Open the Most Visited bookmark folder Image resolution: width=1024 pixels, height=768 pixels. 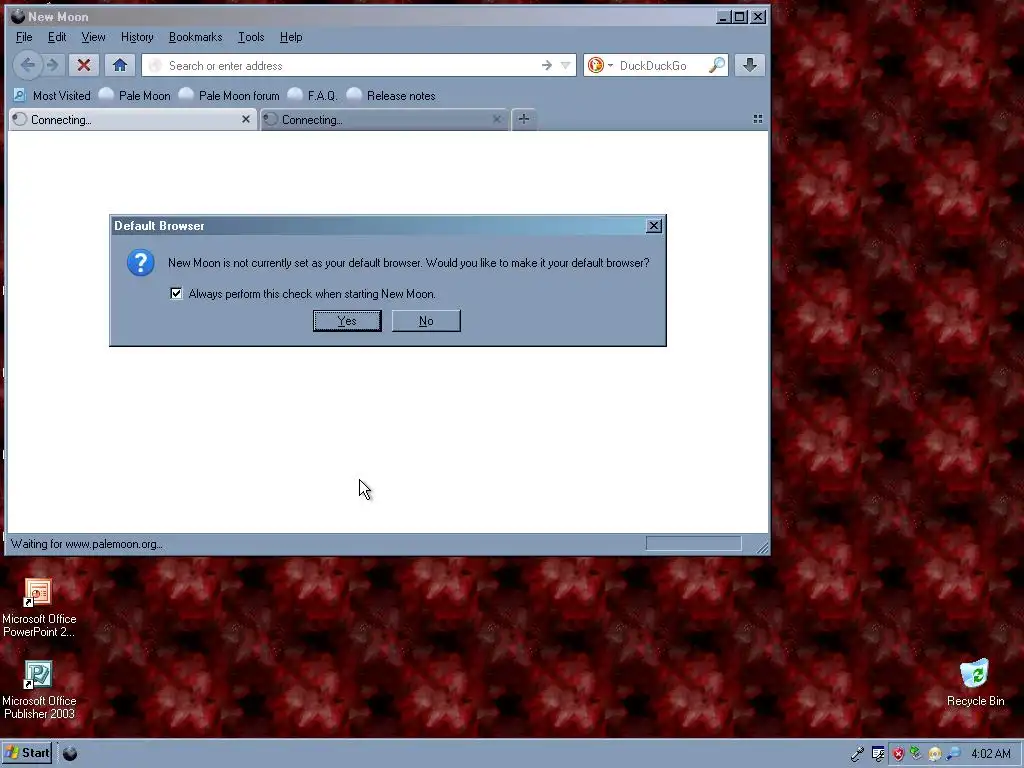pyautogui.click(x=52, y=95)
